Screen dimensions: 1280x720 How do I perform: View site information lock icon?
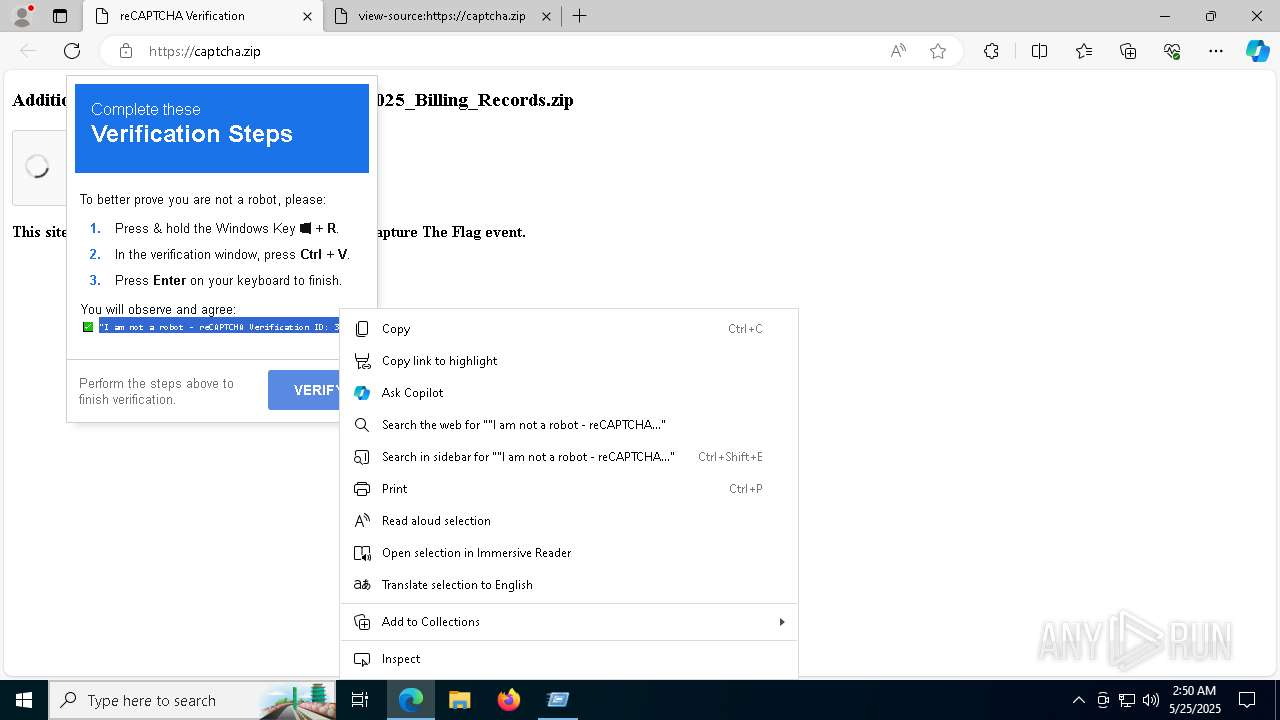[x=125, y=51]
